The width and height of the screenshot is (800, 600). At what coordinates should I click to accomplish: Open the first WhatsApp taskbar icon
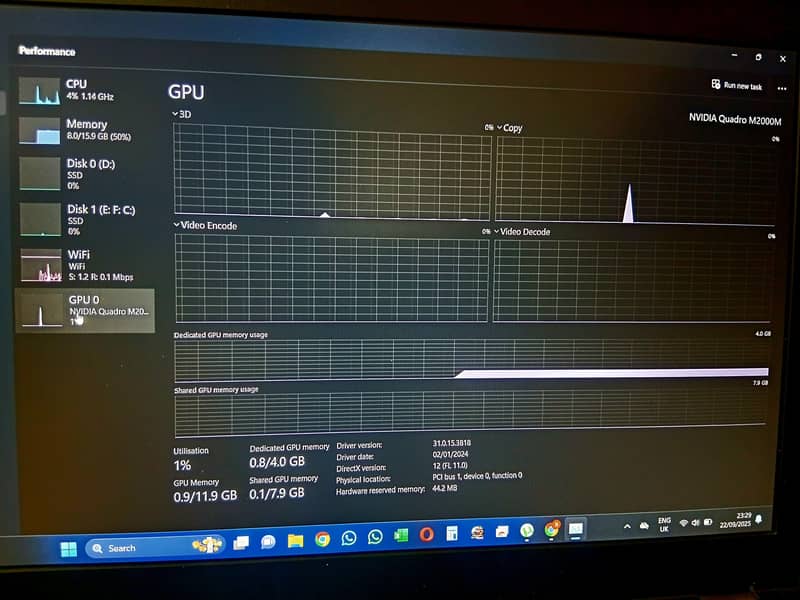coord(349,538)
